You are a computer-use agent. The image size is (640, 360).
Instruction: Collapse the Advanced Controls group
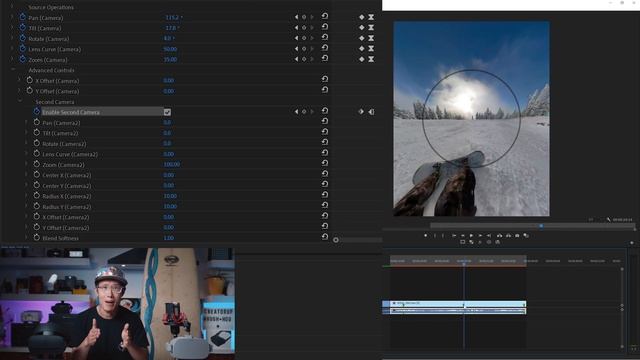coord(13,70)
